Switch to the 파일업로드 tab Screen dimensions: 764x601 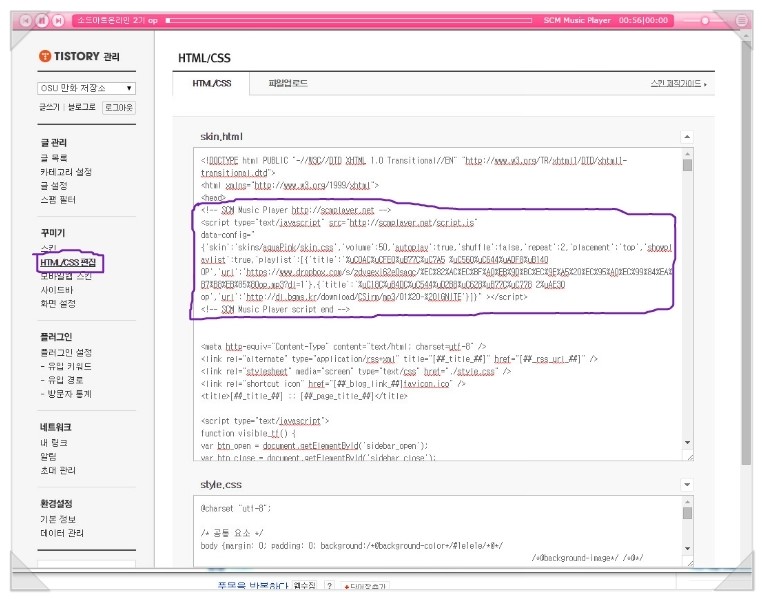[288, 83]
